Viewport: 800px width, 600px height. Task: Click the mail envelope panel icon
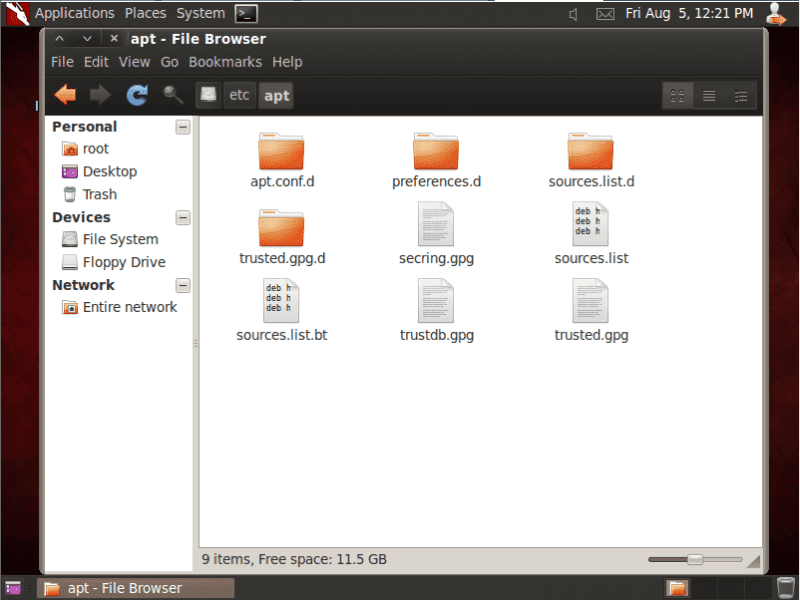(x=605, y=14)
